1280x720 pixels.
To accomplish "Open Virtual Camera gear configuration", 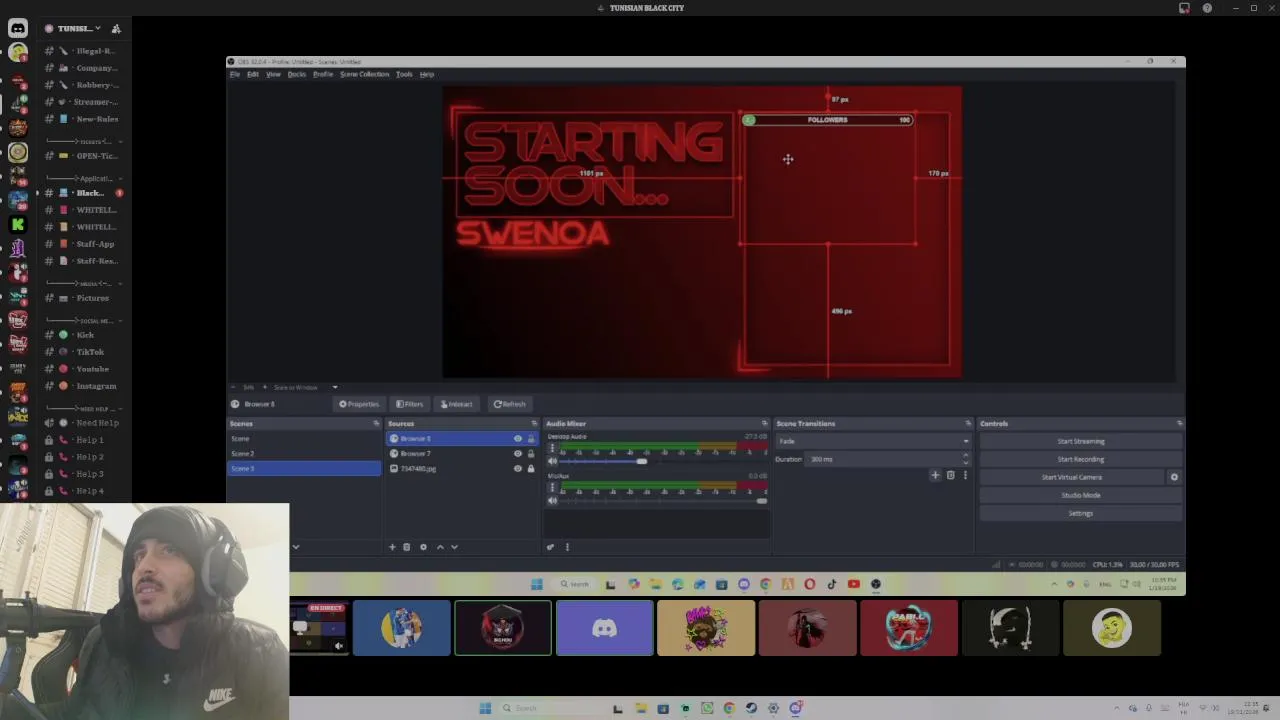I will point(1174,477).
